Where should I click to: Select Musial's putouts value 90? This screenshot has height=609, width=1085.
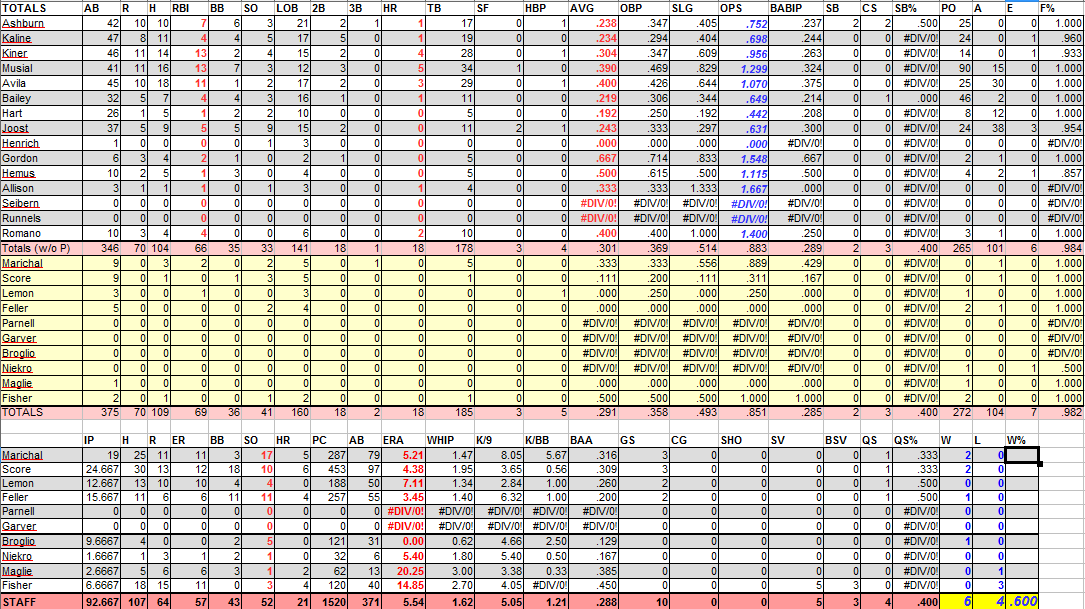(x=956, y=69)
